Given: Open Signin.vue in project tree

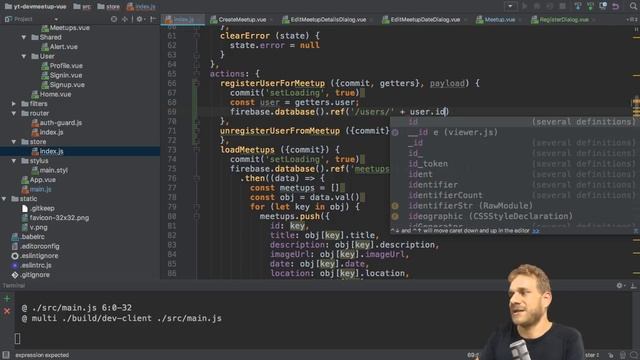Looking at the screenshot, I should [62, 75].
